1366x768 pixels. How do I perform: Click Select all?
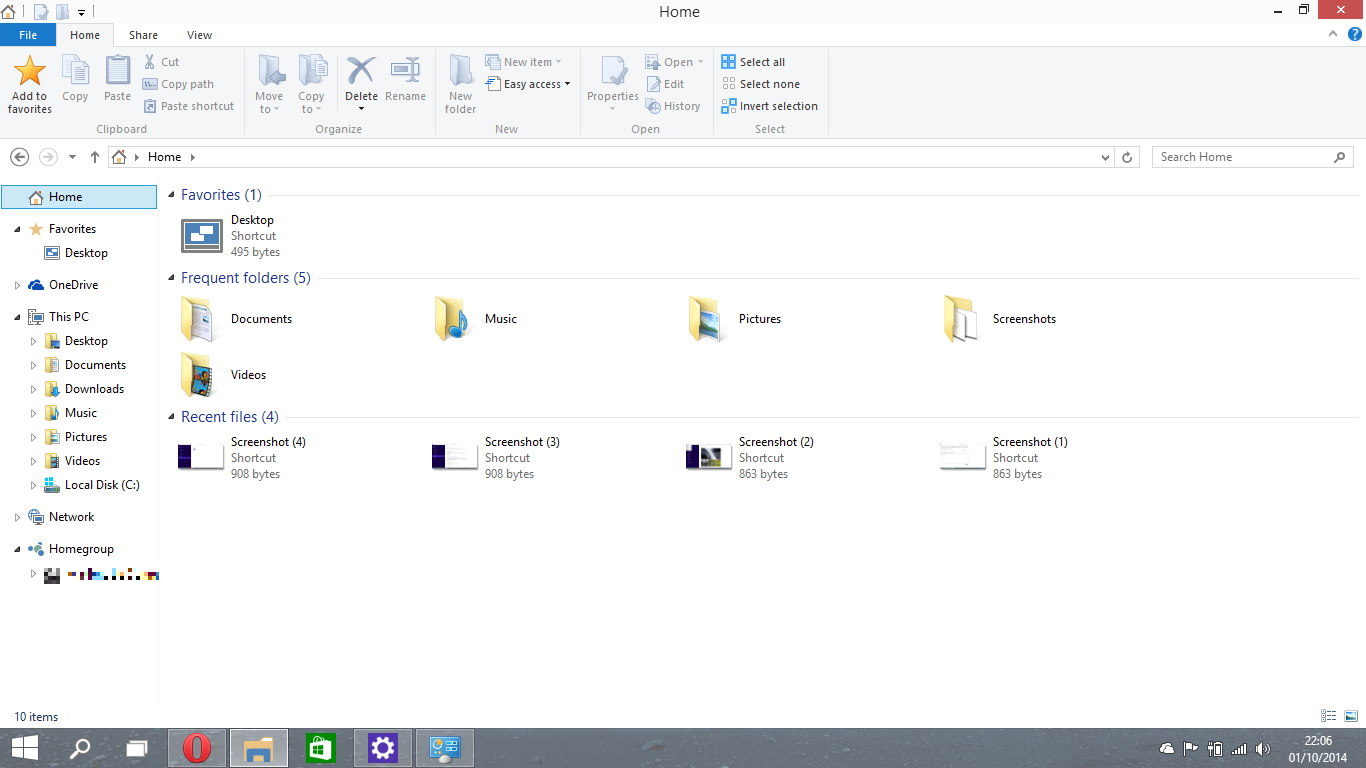pos(753,62)
